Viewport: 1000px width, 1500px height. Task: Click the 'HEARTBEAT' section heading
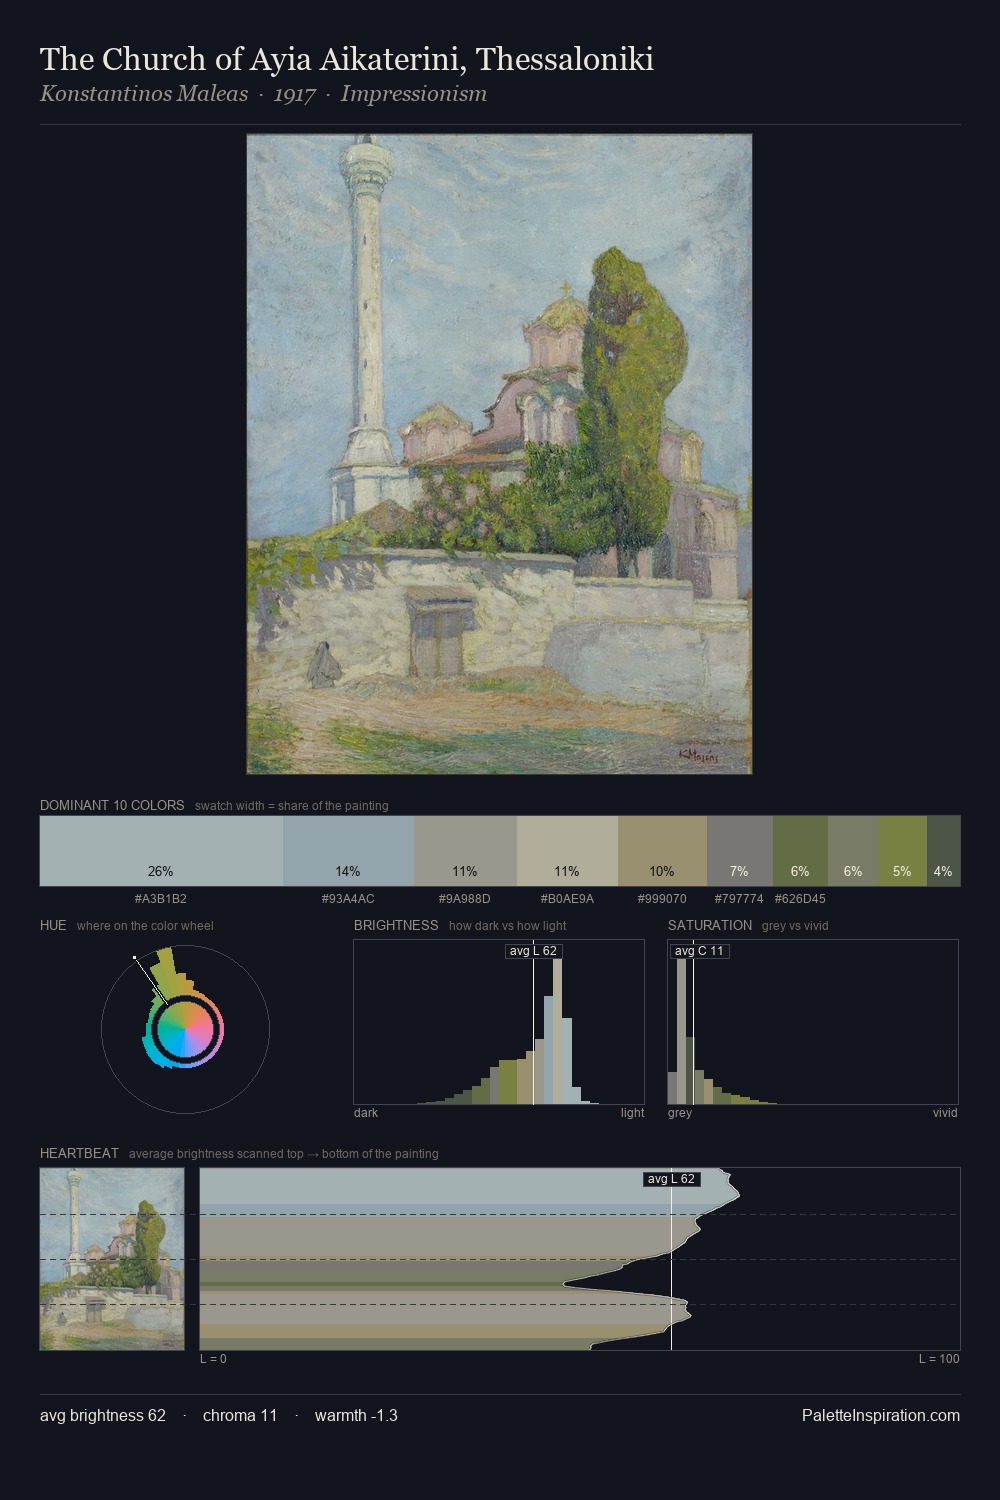(x=79, y=1153)
